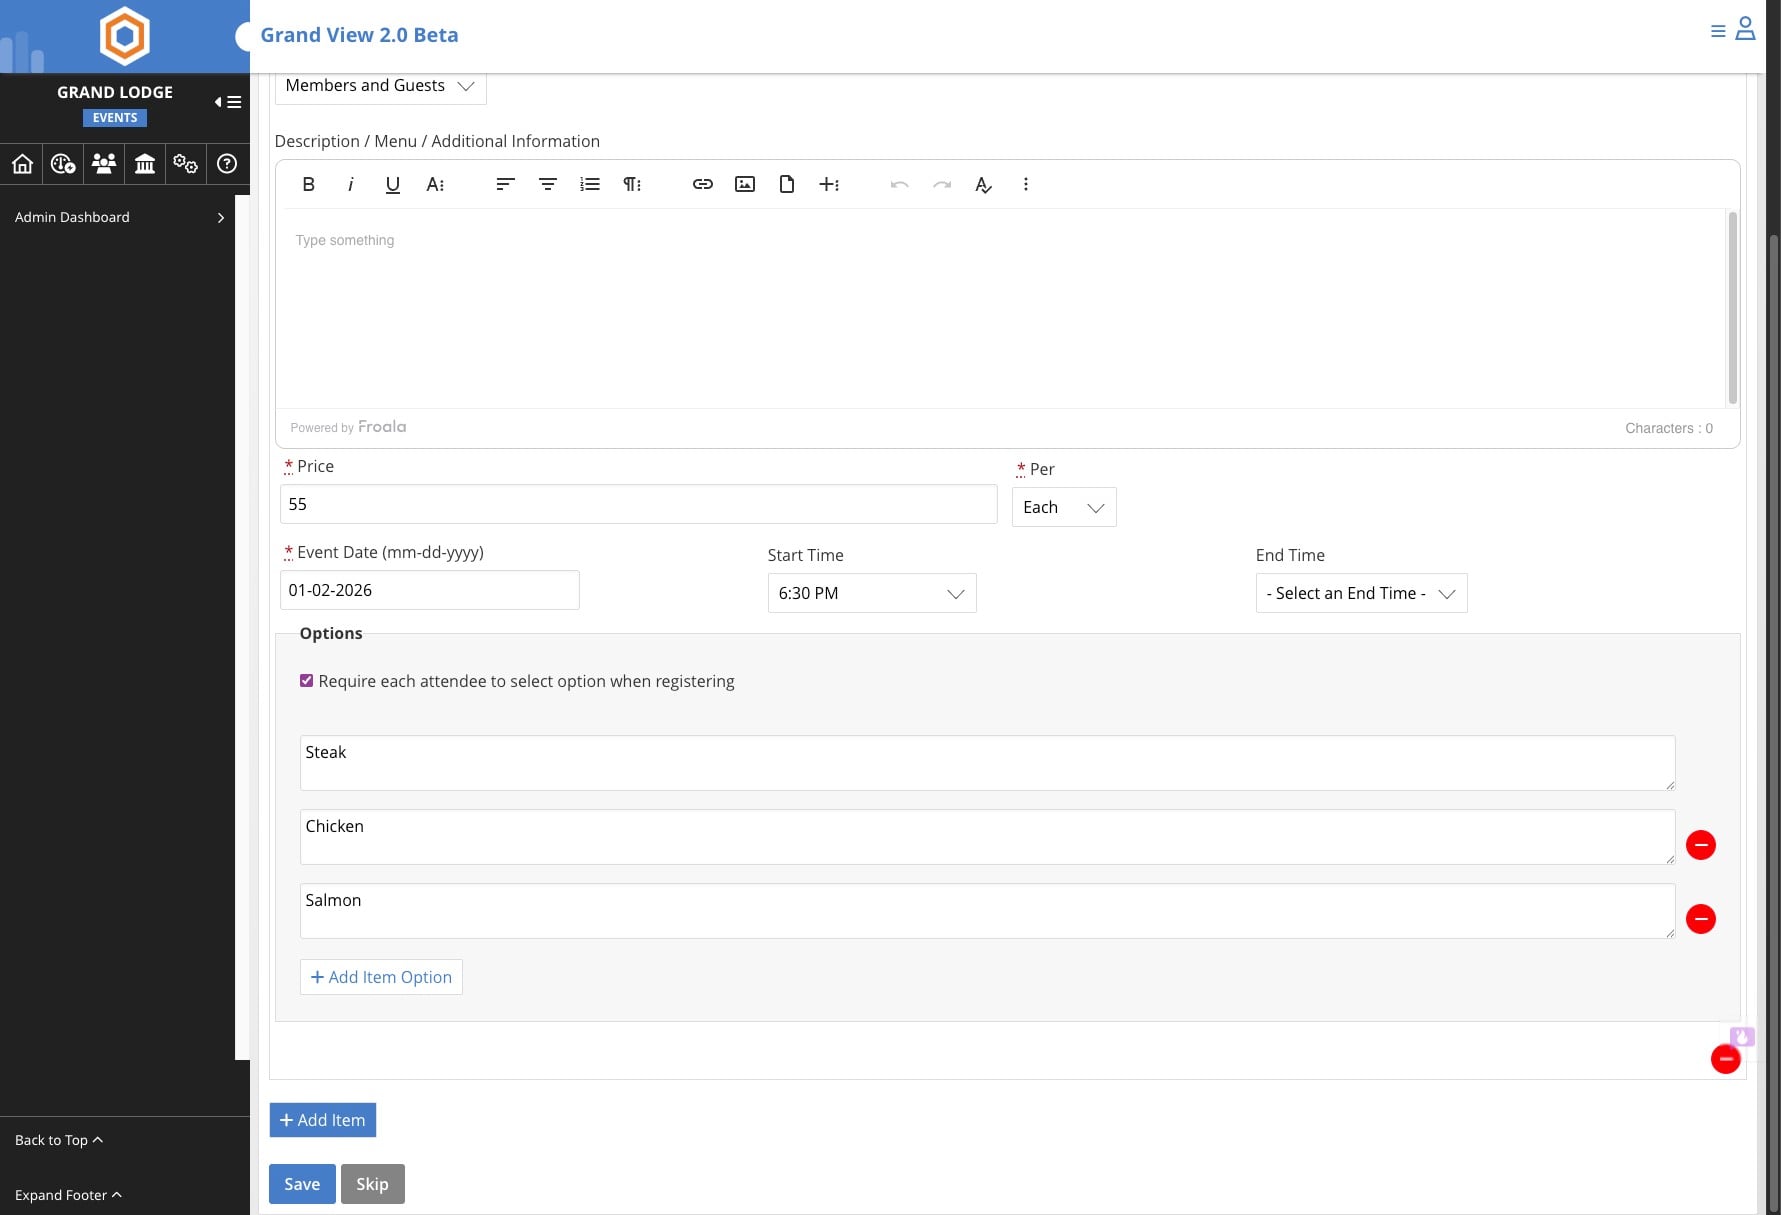The height and width of the screenshot is (1215, 1781).
Task: Insert ordered list in editor
Action: [x=590, y=184]
